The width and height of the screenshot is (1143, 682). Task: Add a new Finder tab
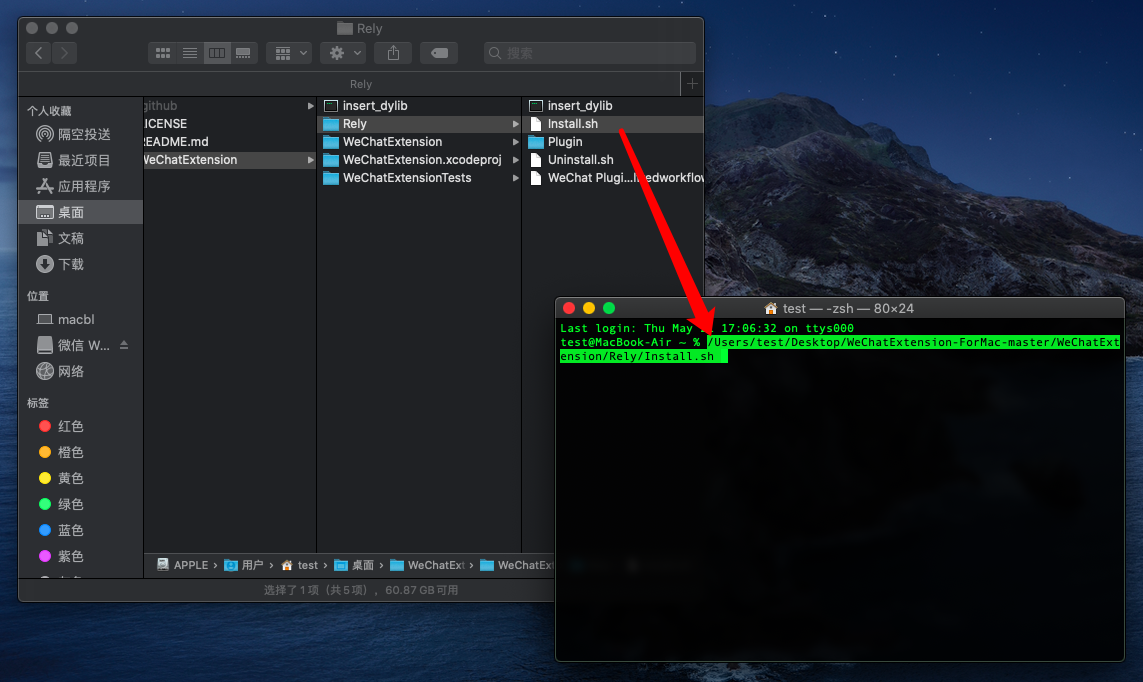click(x=692, y=84)
